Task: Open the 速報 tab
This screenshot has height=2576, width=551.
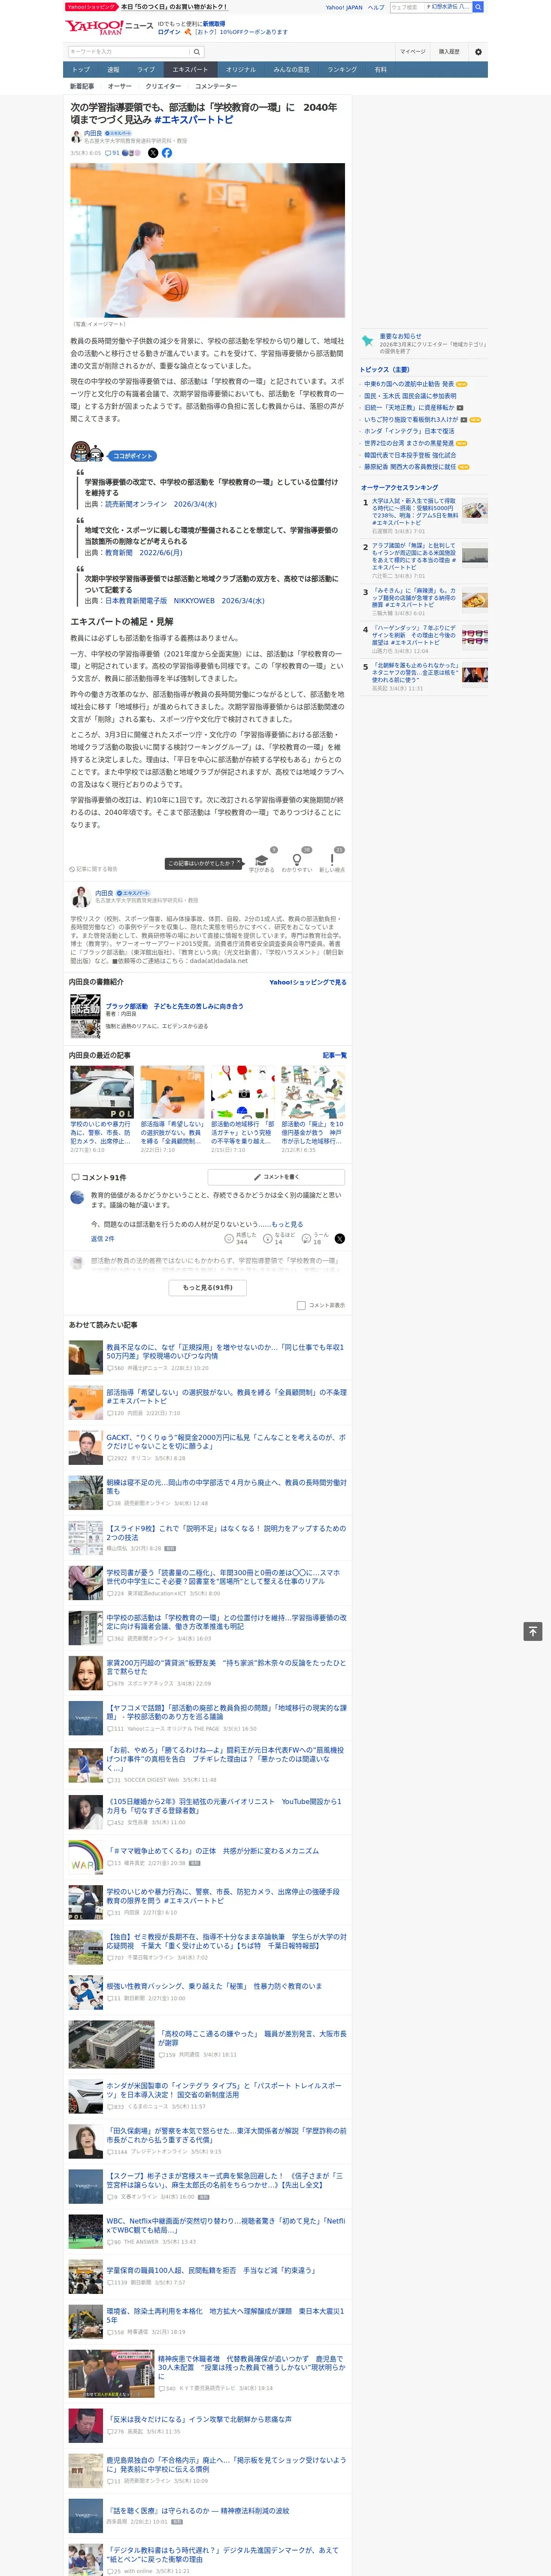Action: (113, 70)
